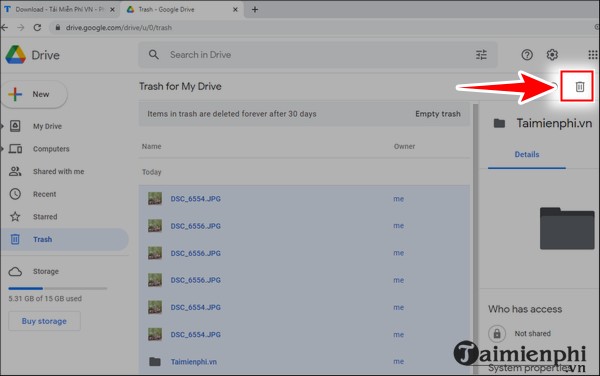Click the '5.31 GB of 15 GB used' text
Screen dimensions: 600x376
(45, 299)
